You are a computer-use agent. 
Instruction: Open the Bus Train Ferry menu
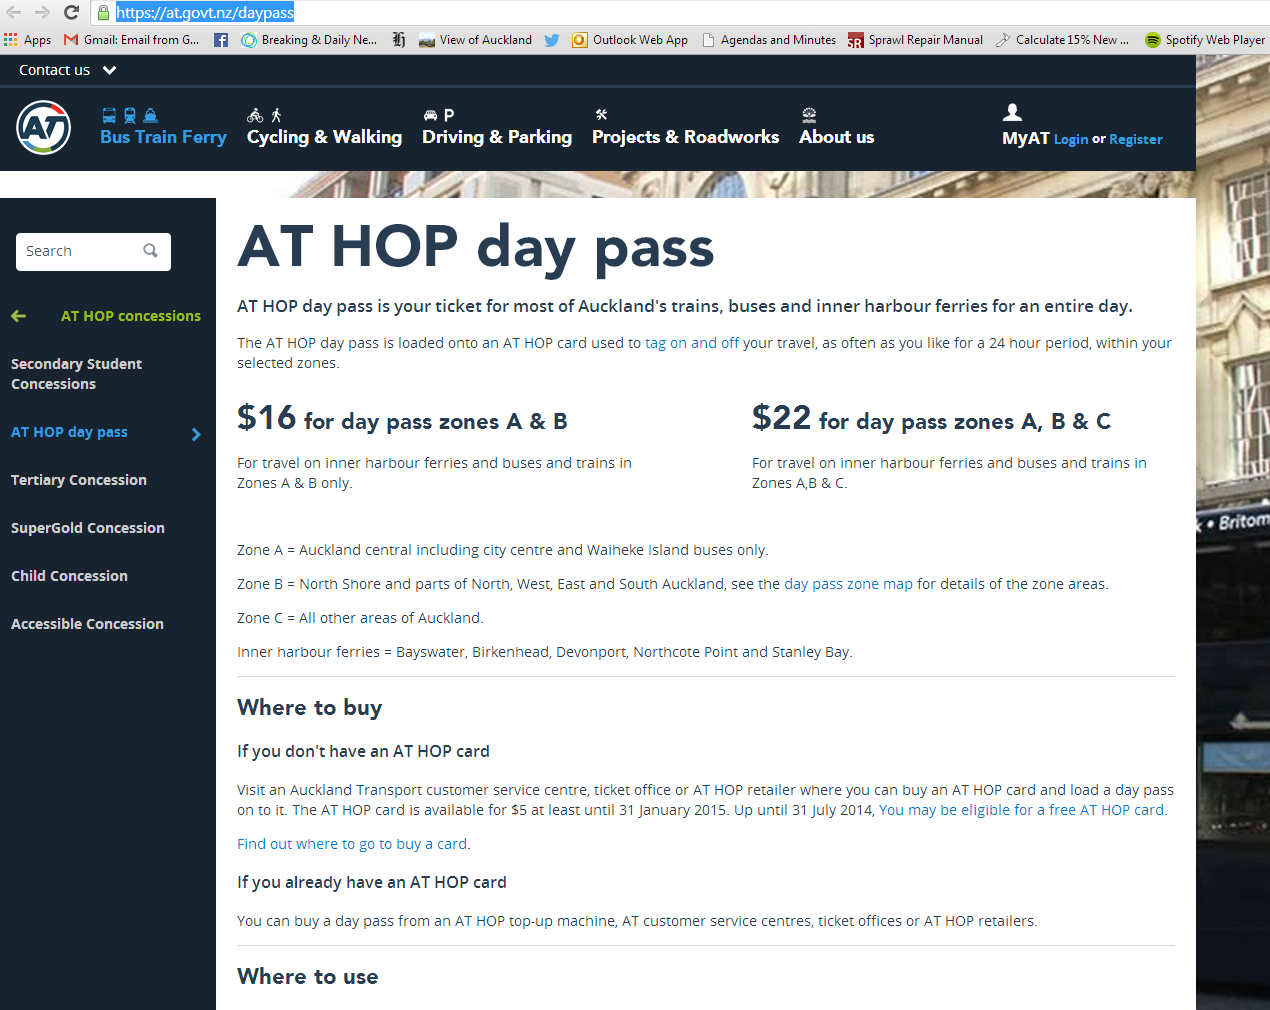tap(163, 137)
